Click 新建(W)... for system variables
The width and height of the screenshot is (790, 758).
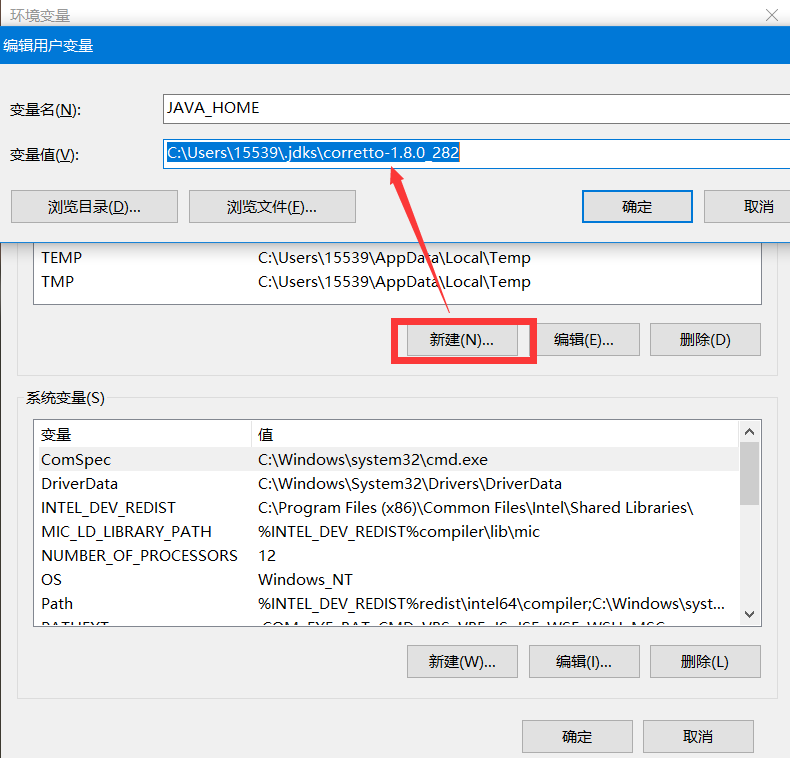coord(462,662)
